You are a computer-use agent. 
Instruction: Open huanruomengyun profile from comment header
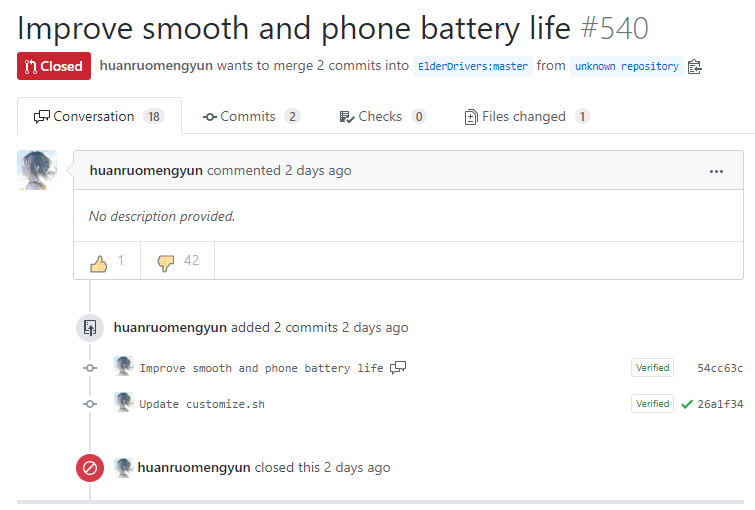146,170
